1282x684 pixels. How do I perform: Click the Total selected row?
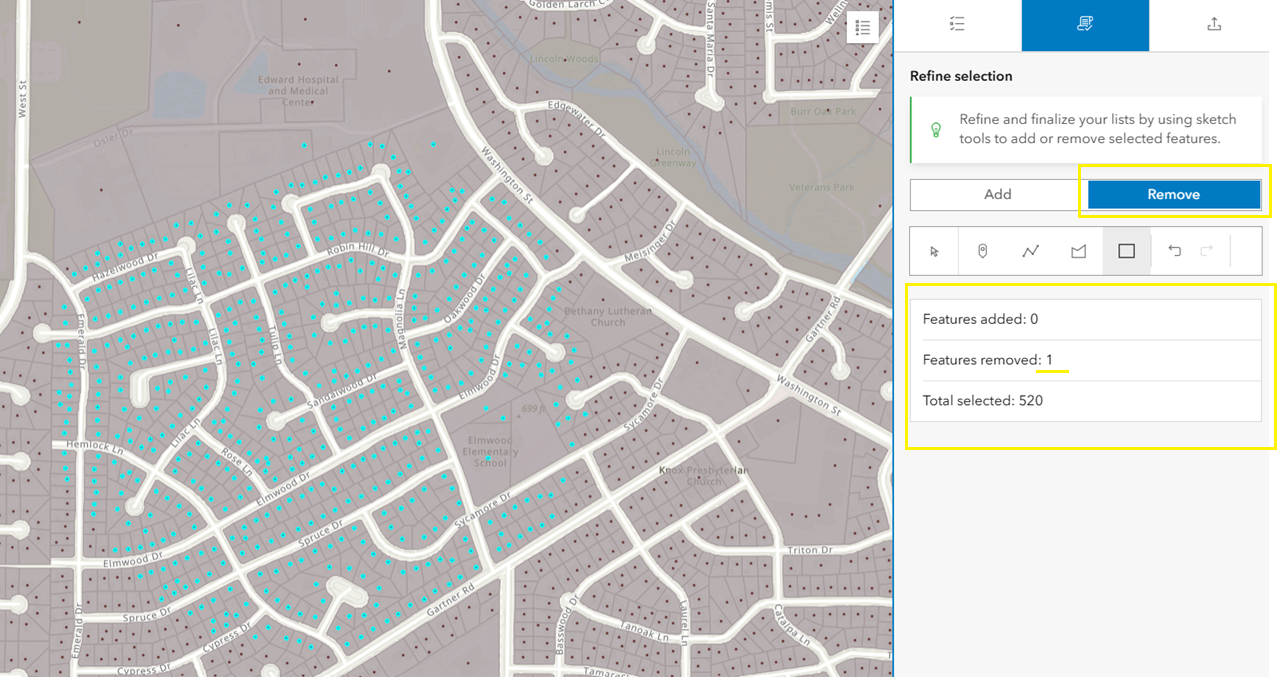pyautogui.click(x=1085, y=401)
